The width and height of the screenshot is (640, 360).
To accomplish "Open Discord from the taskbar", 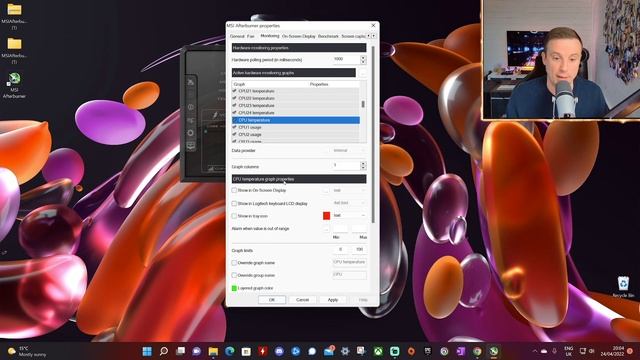I will tap(279, 351).
